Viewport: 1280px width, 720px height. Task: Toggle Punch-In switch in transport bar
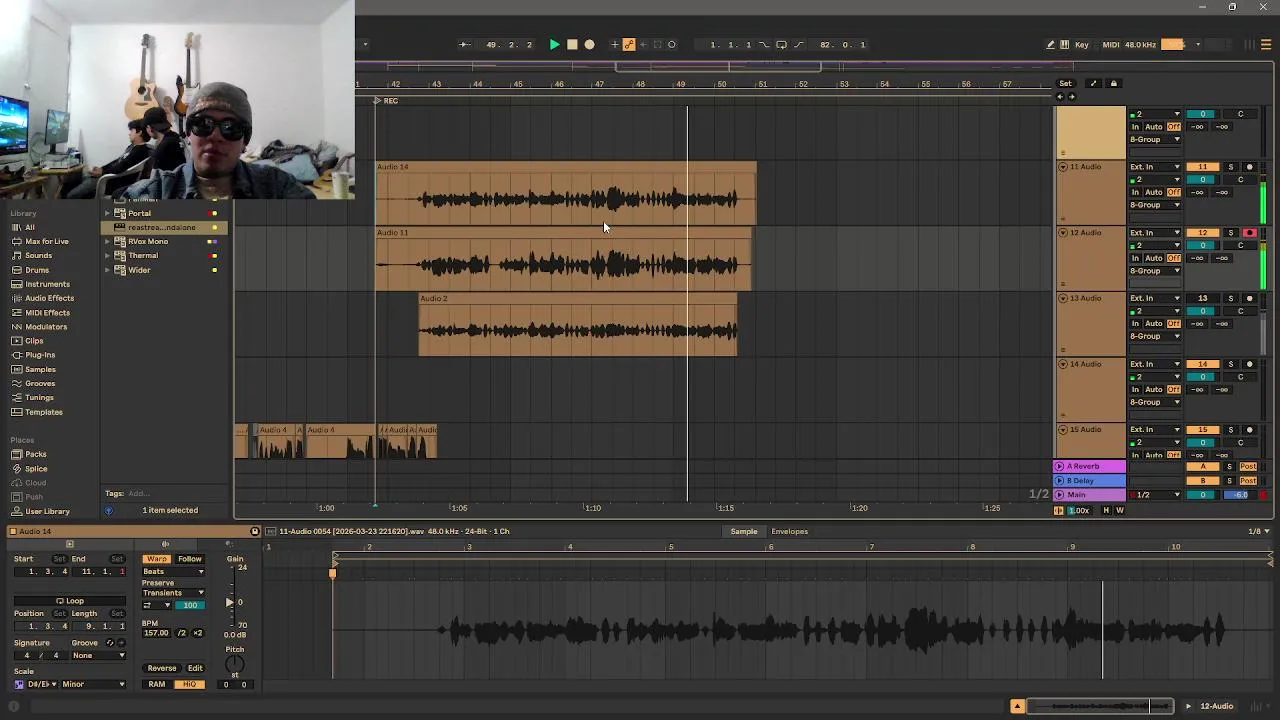(x=765, y=44)
